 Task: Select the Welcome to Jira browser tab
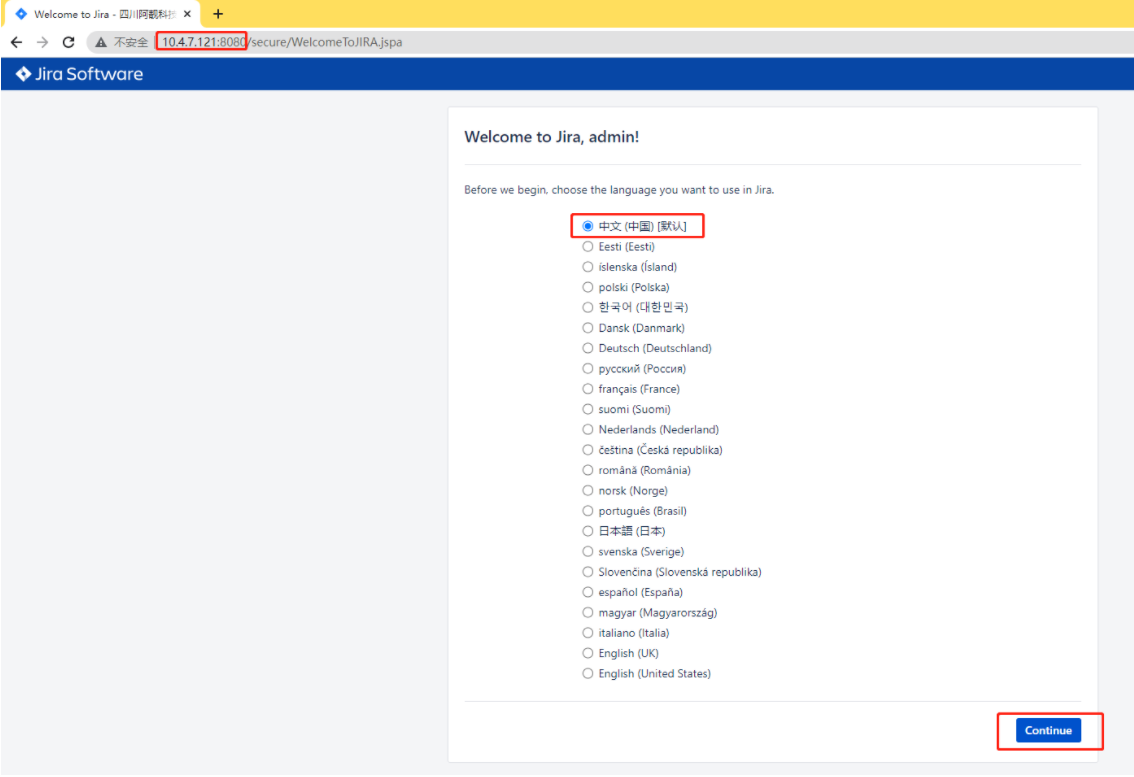[x=101, y=14]
